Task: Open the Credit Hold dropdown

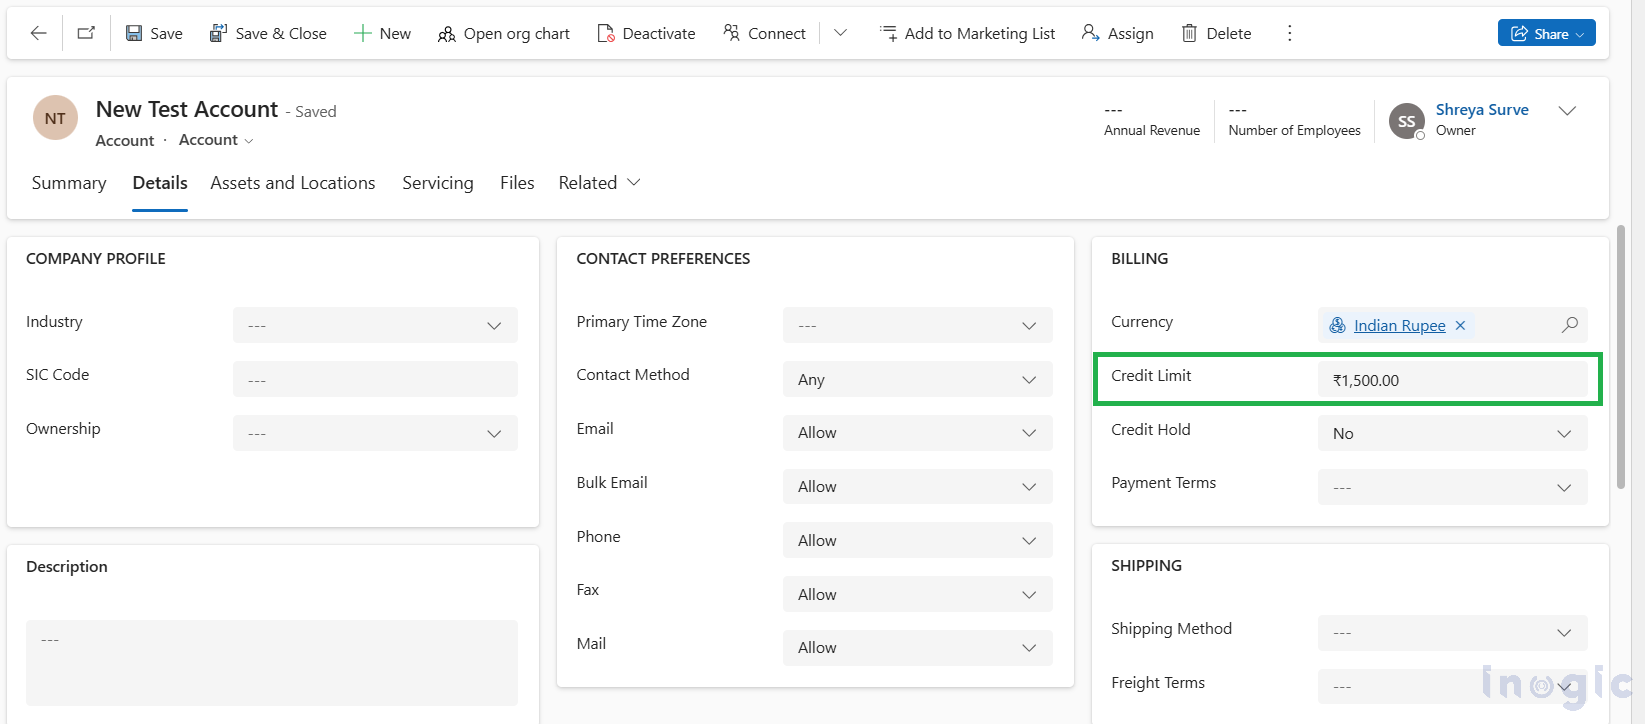Action: pos(1452,433)
